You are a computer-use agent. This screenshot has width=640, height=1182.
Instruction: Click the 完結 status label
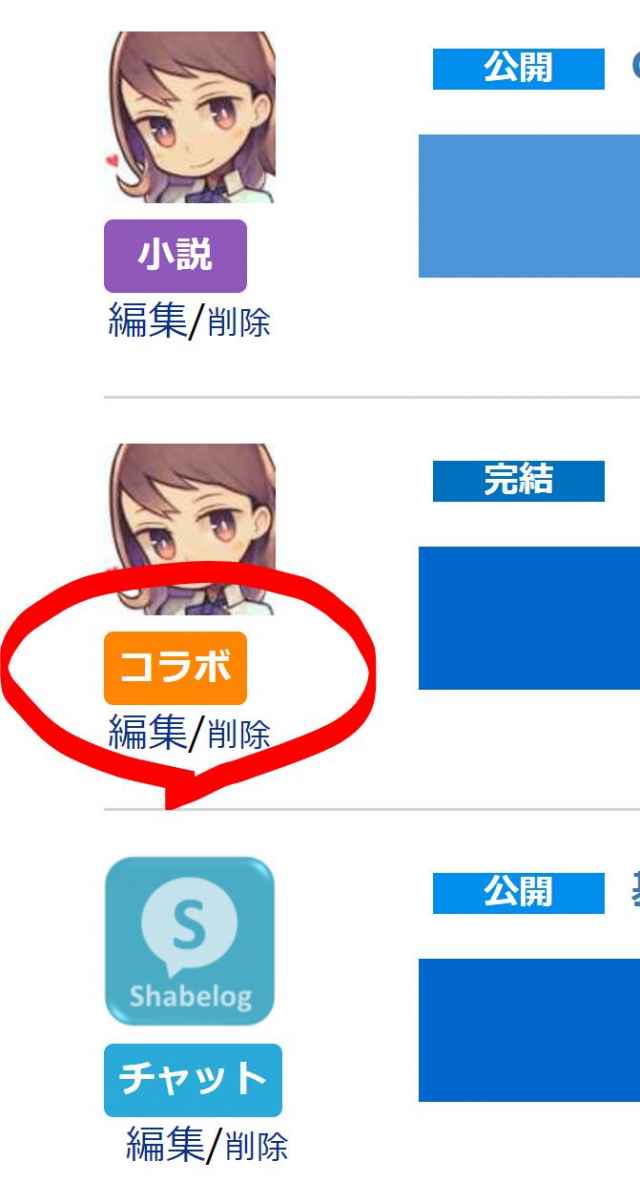[x=519, y=481]
